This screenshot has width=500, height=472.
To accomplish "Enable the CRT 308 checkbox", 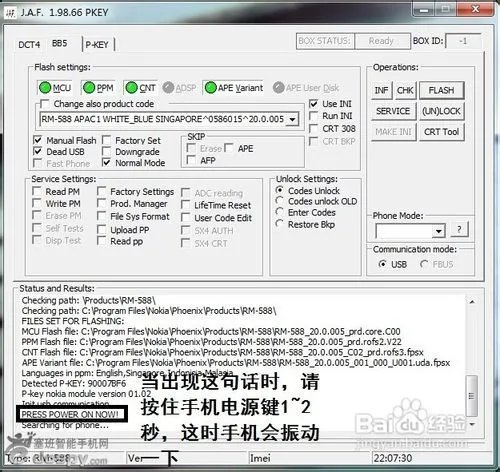I will (313, 128).
